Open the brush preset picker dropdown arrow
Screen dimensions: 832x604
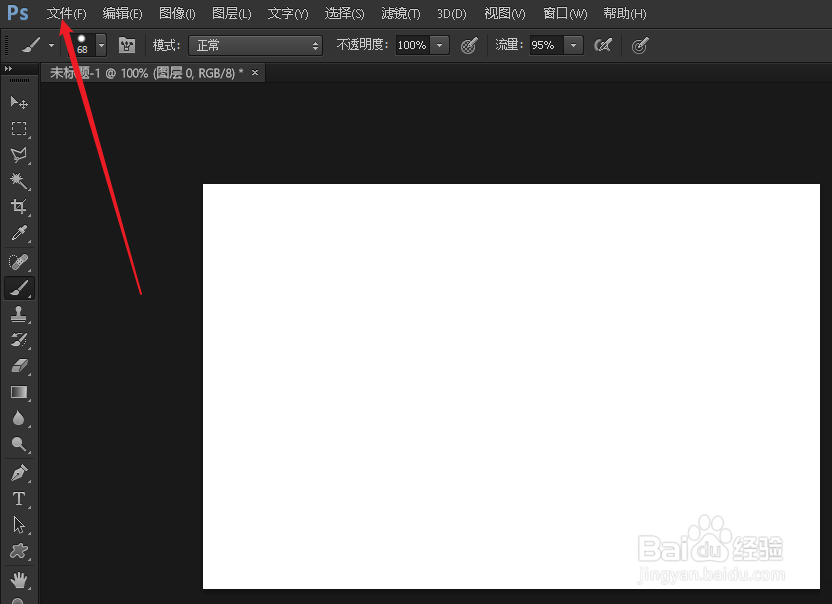click(101, 45)
